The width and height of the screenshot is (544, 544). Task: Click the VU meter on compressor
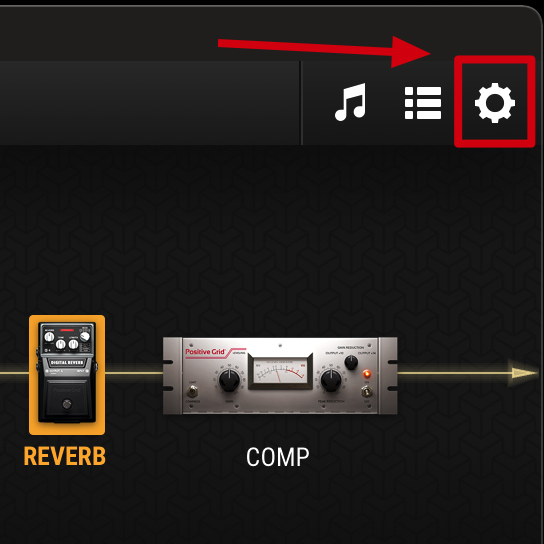click(280, 372)
